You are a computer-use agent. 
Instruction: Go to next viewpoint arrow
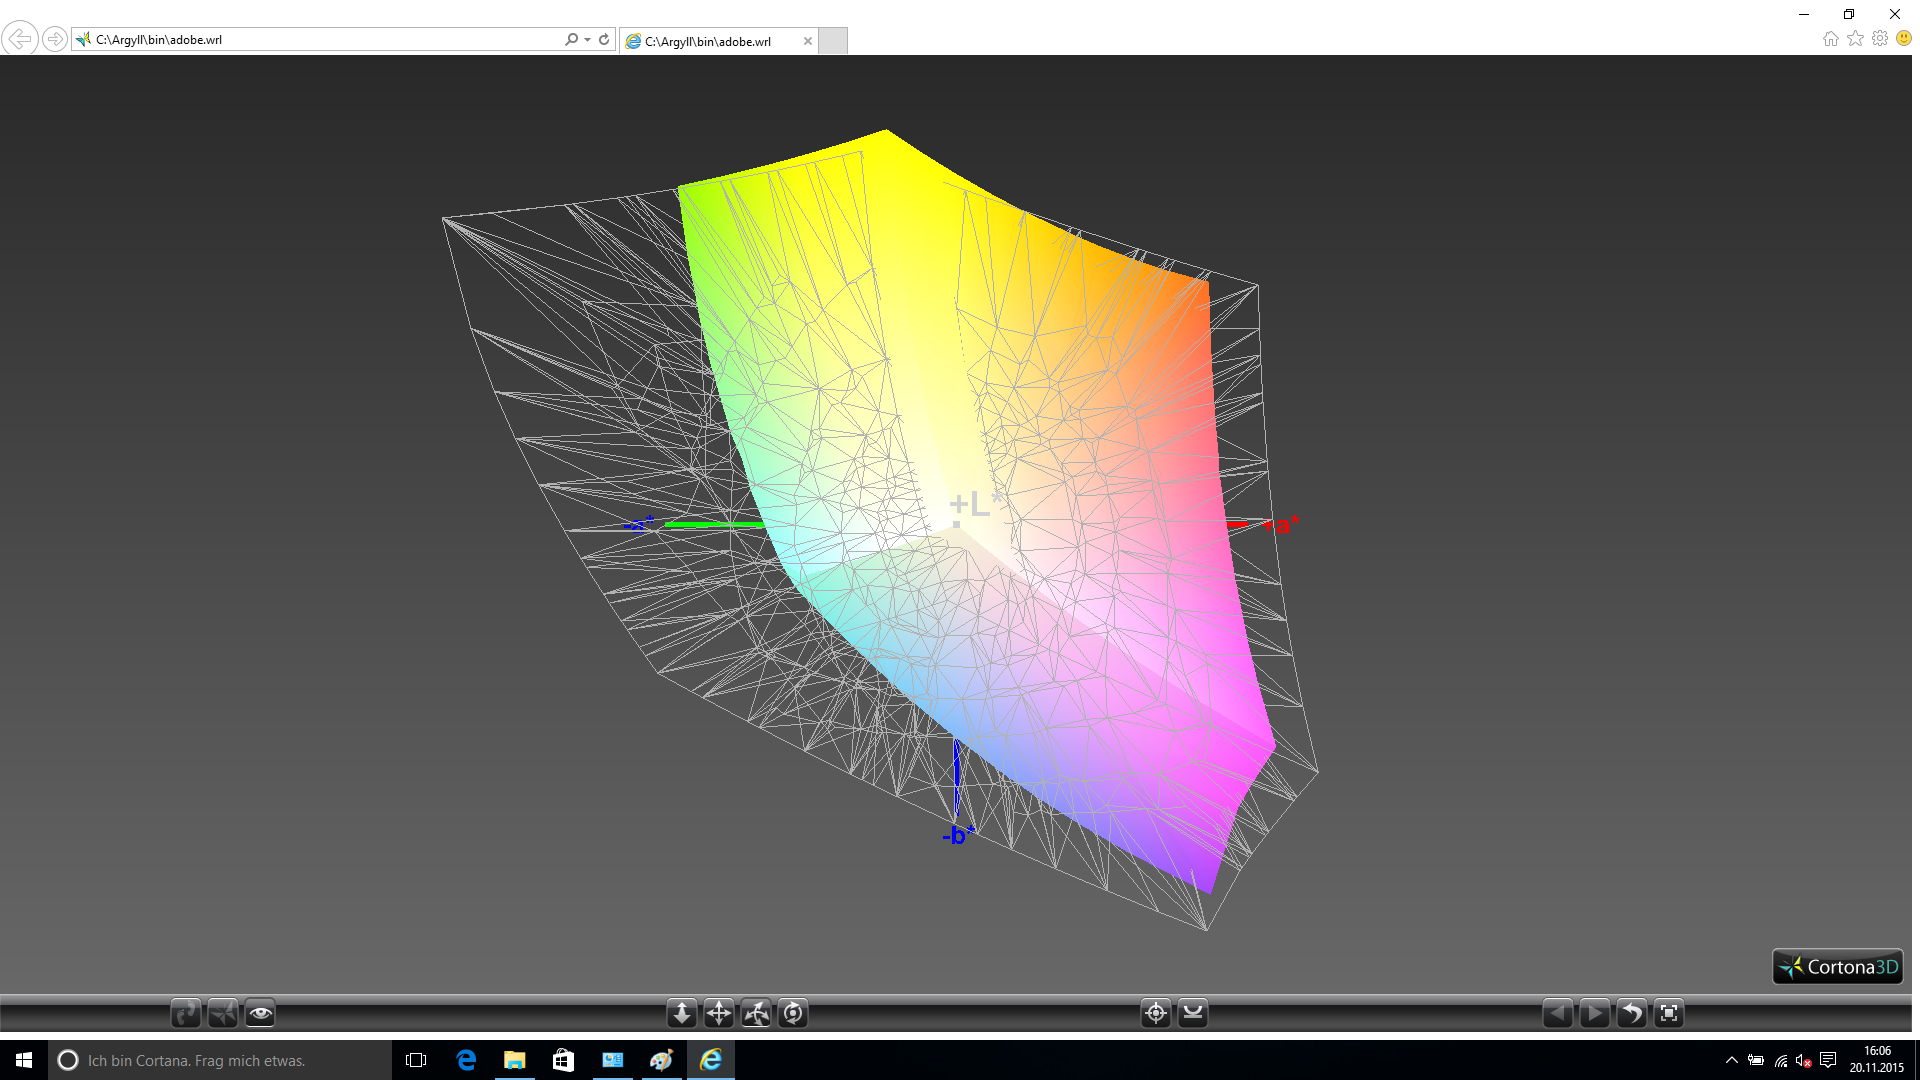click(x=1594, y=1014)
